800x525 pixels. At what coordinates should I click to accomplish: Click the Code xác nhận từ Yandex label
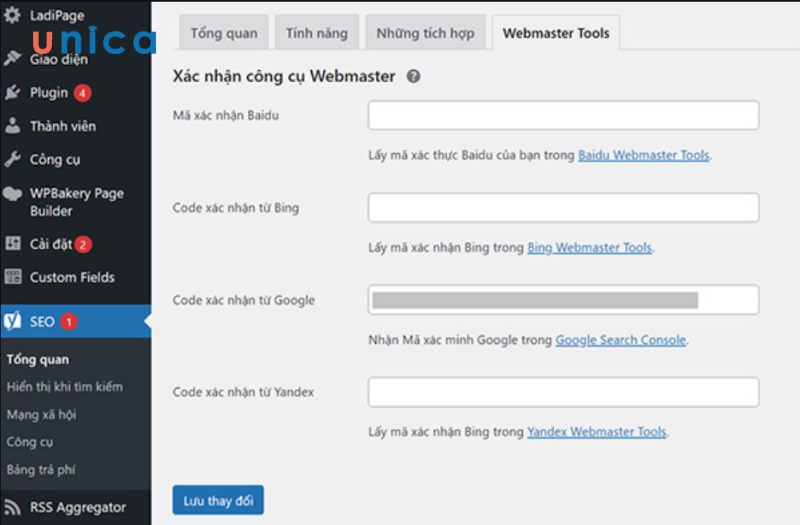point(243,392)
